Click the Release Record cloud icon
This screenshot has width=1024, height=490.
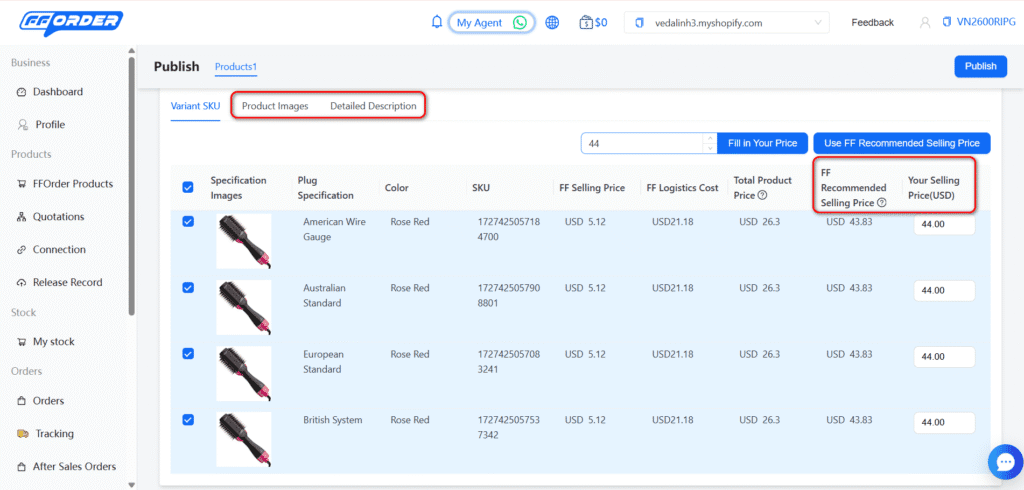pos(22,283)
